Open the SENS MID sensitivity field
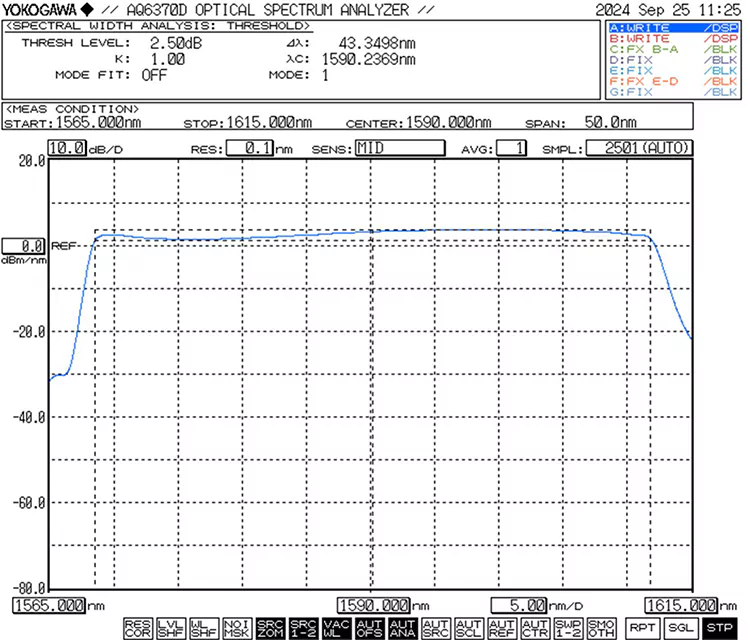Screen dimensions: 750x640 coord(402,149)
